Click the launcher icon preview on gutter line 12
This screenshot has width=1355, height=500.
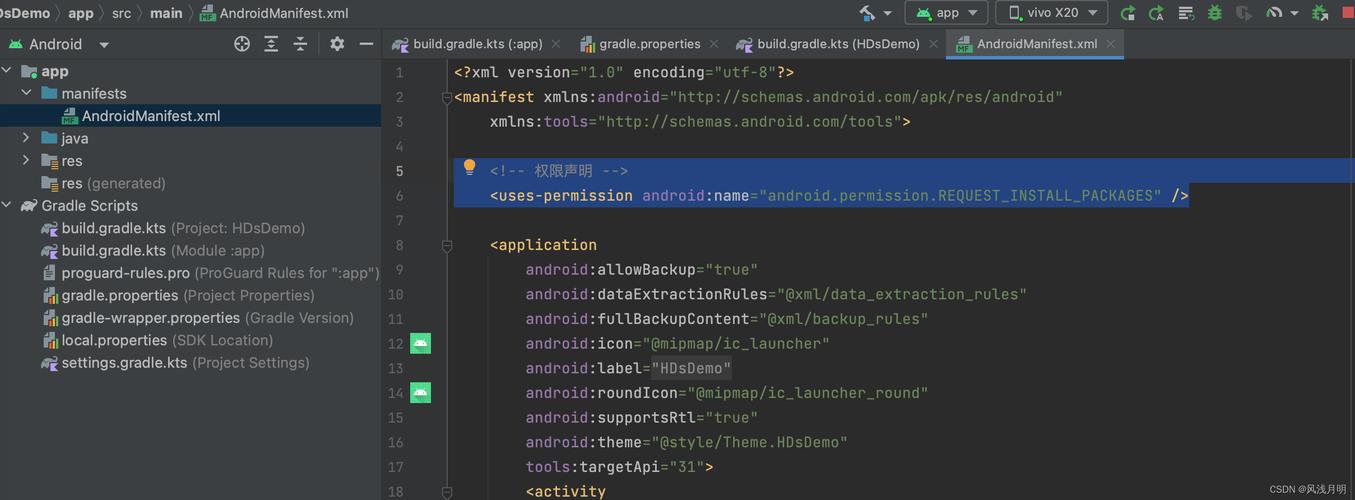click(420, 343)
